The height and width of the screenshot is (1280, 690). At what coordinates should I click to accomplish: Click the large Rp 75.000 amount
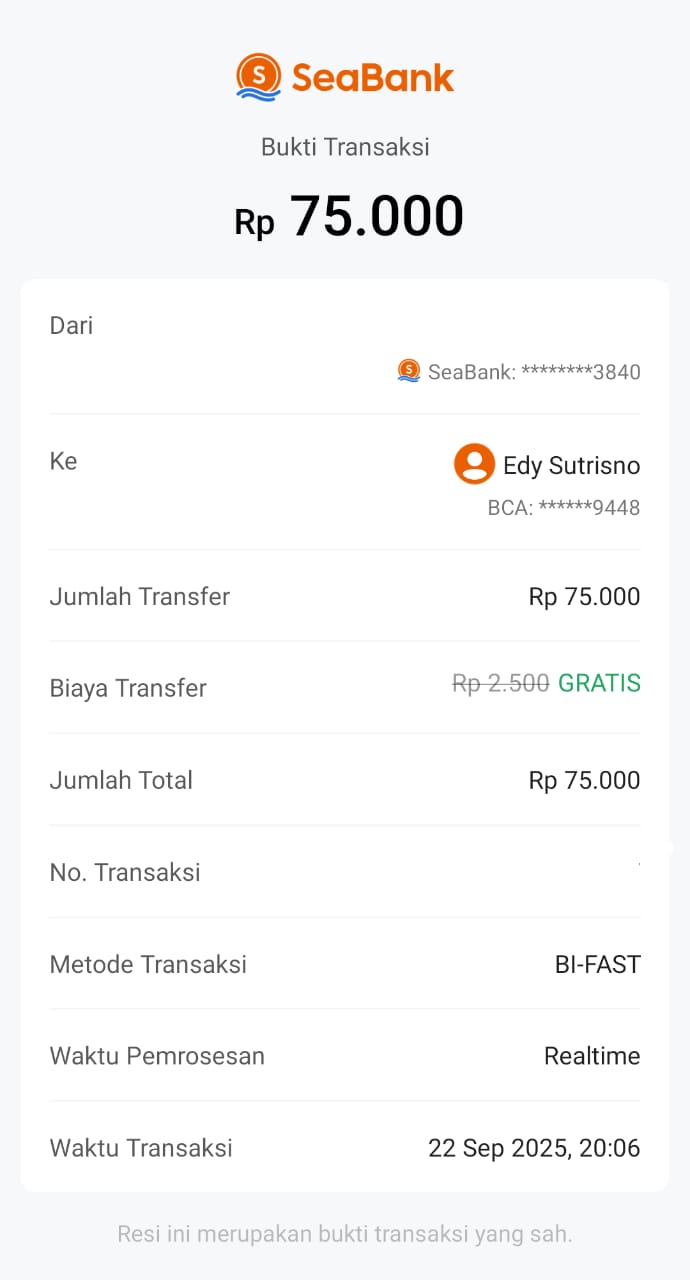(349, 216)
